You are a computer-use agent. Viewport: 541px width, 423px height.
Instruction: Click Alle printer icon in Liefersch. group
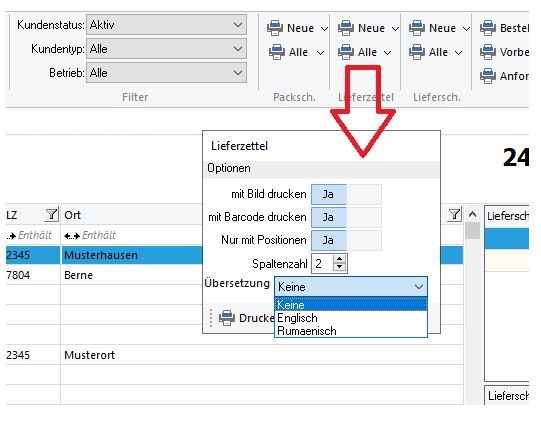click(x=417, y=52)
